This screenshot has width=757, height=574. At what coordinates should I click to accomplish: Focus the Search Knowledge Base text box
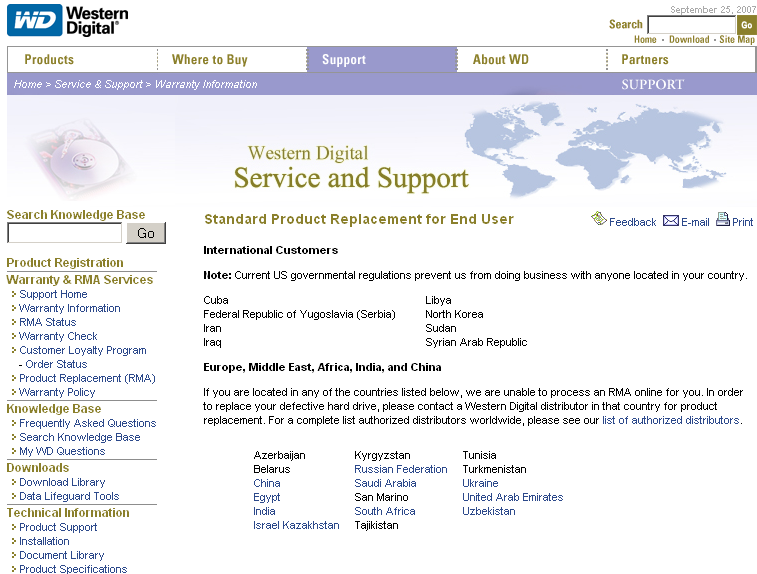[x=65, y=233]
